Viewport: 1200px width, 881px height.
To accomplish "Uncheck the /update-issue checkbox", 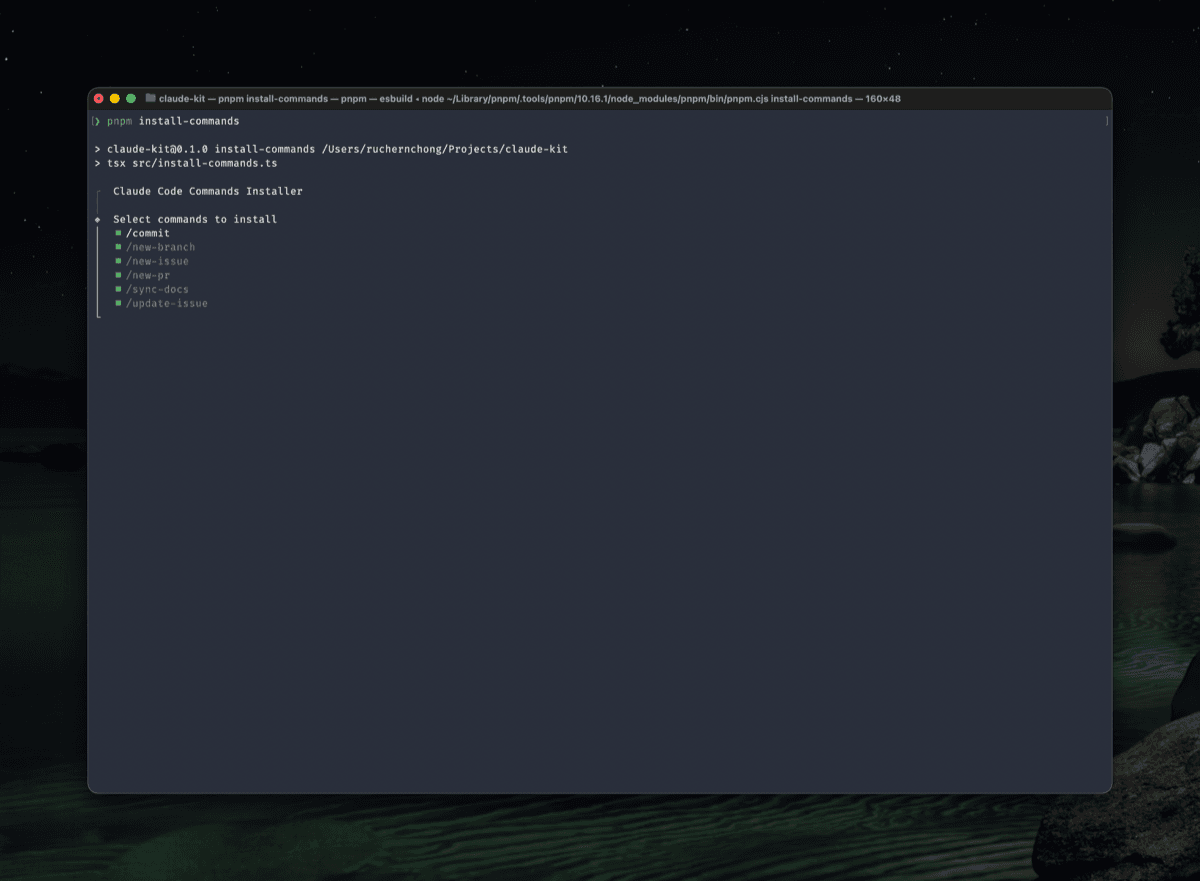I will (x=118, y=303).
